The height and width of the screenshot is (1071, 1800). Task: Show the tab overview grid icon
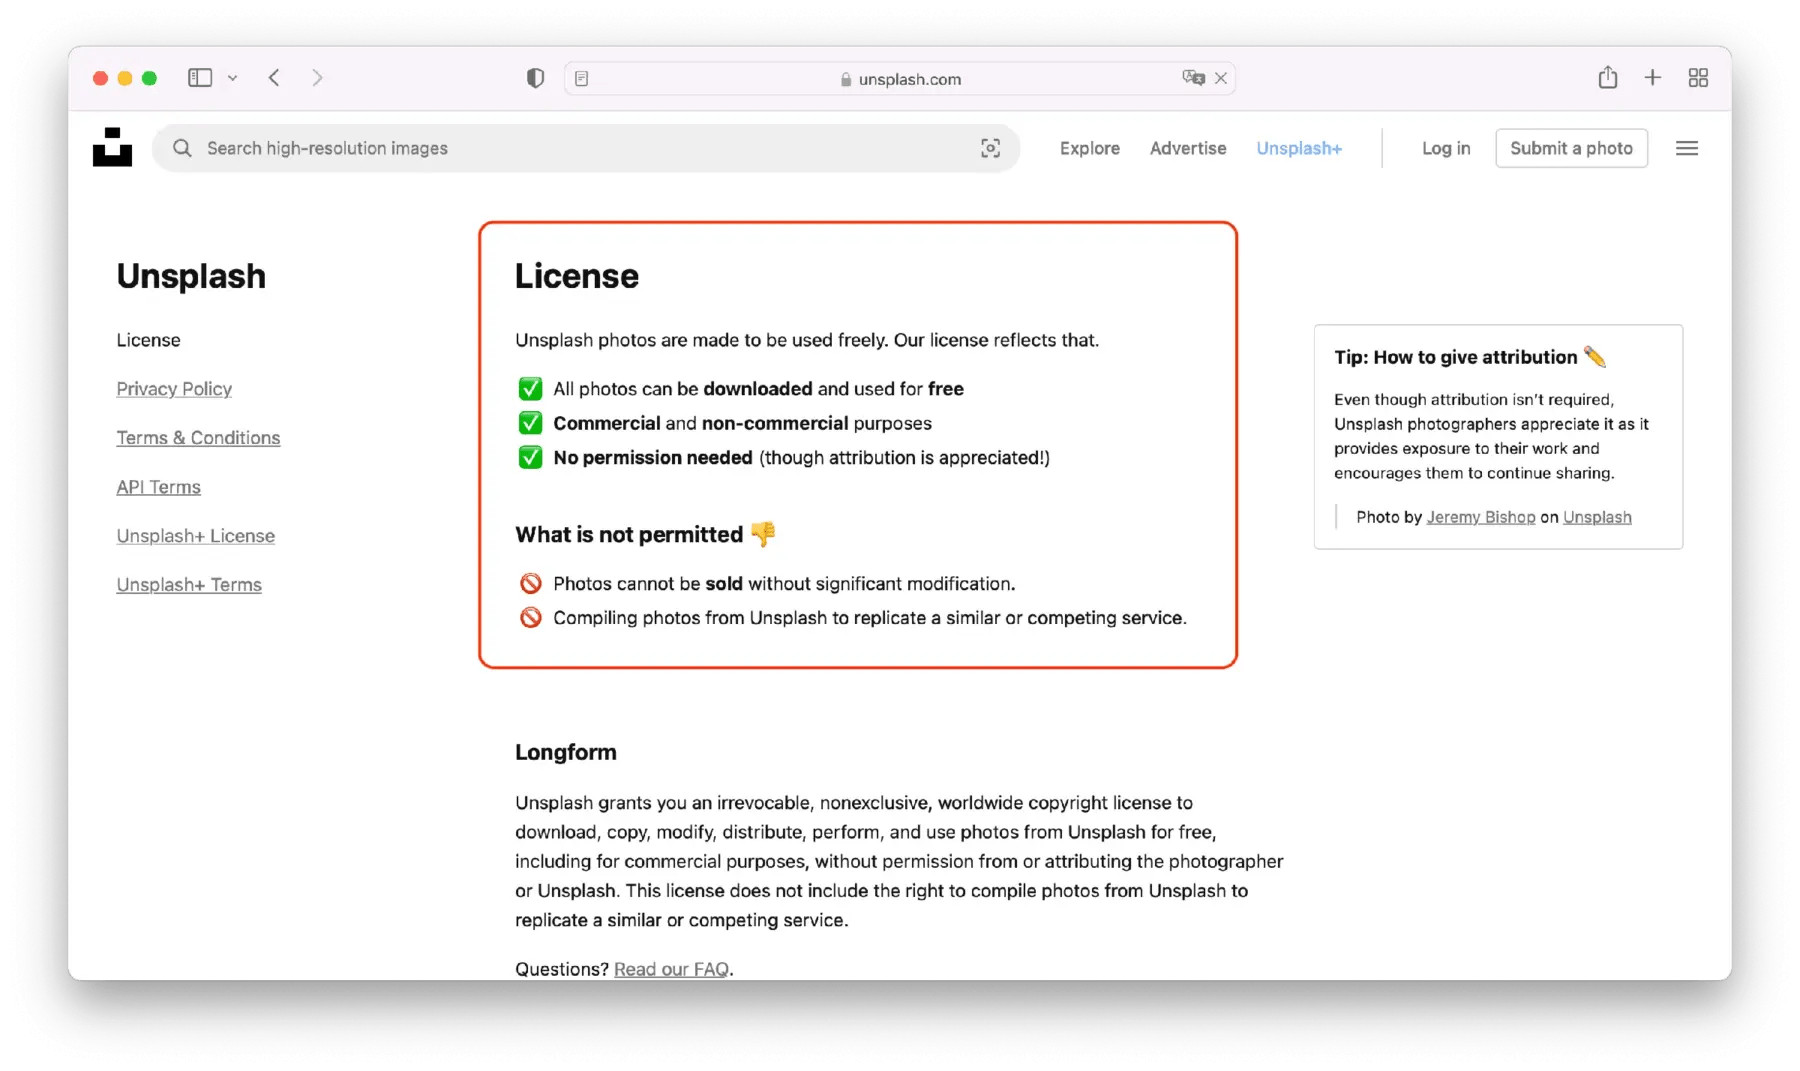point(1697,78)
